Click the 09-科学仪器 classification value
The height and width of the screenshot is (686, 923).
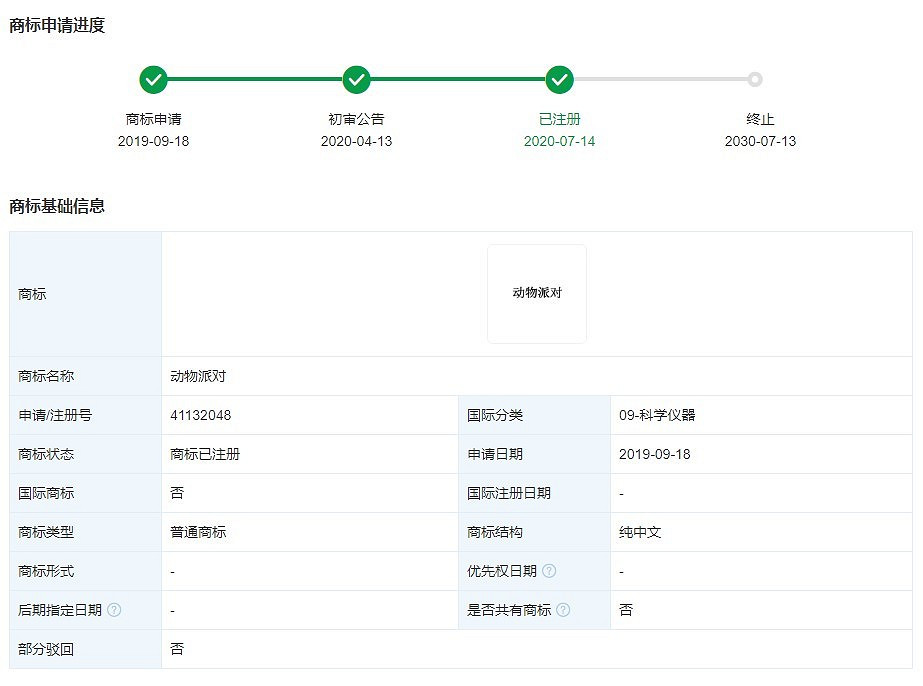pos(657,415)
